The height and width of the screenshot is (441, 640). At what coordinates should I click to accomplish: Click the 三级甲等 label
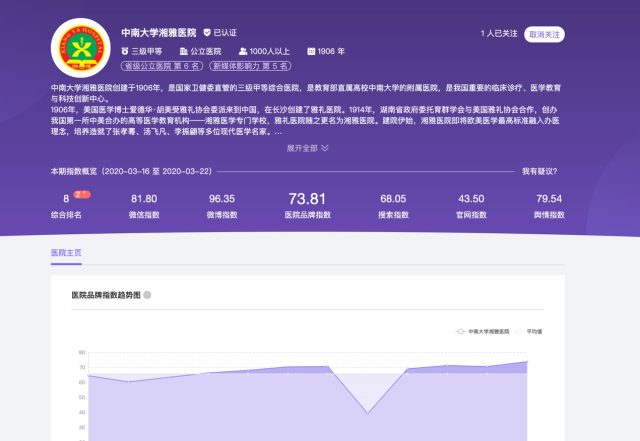147,51
